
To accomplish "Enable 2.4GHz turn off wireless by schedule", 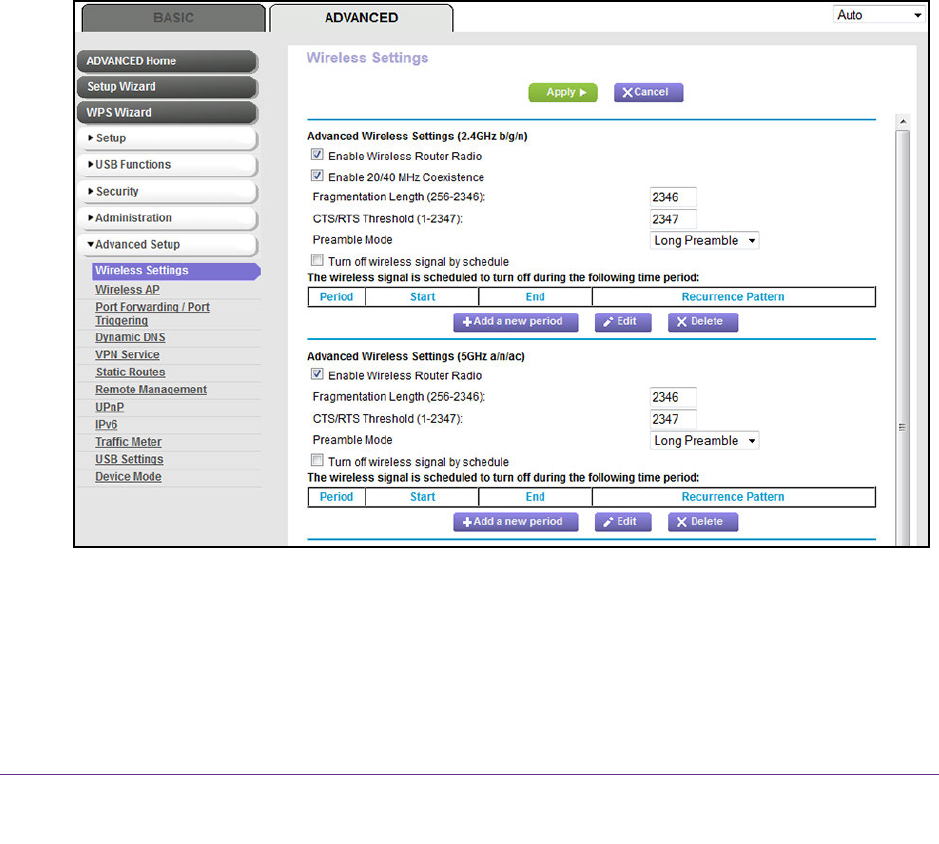I will pyautogui.click(x=317, y=261).
